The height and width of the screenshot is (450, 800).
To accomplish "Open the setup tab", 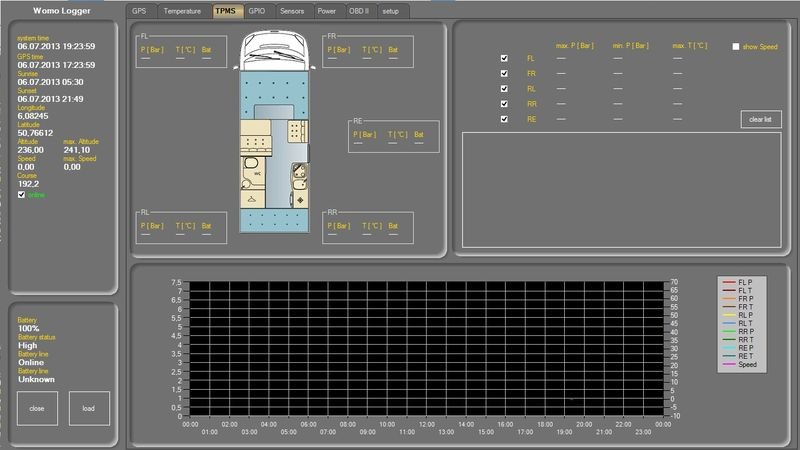I will [392, 11].
